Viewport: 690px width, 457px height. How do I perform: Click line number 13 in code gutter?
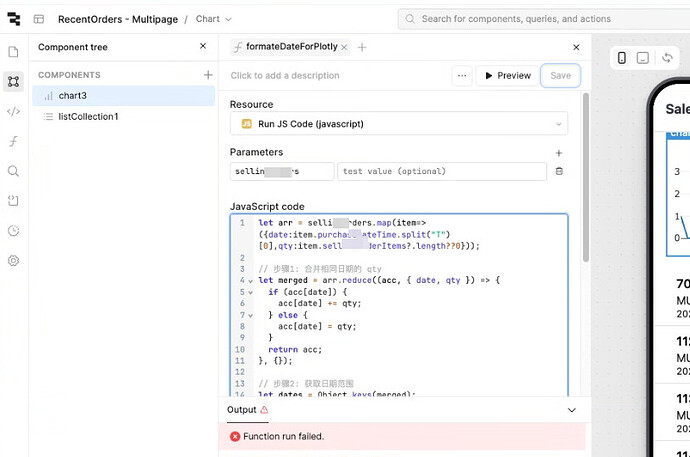click(x=239, y=384)
